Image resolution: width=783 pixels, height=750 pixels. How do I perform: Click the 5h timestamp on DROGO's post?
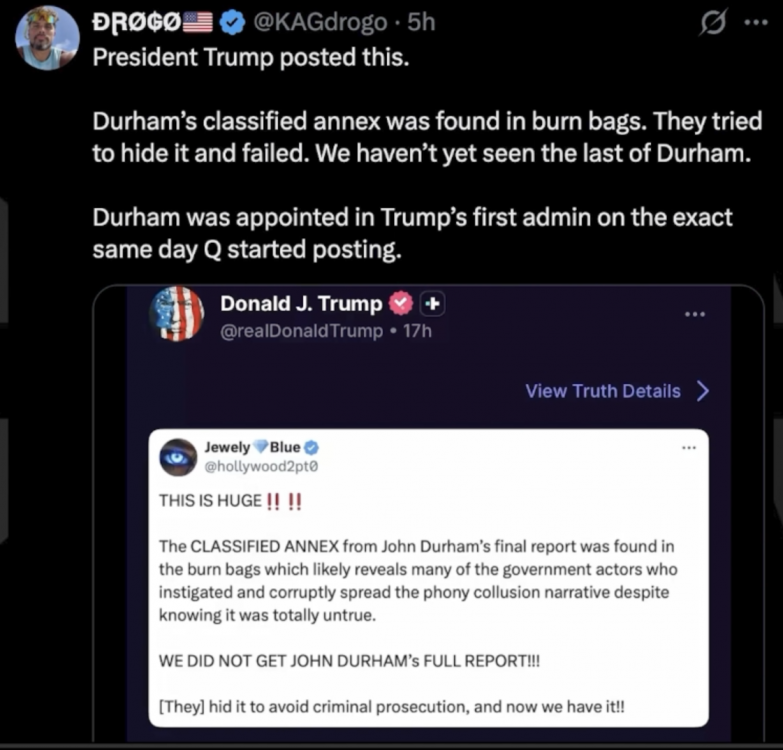pyautogui.click(x=422, y=21)
